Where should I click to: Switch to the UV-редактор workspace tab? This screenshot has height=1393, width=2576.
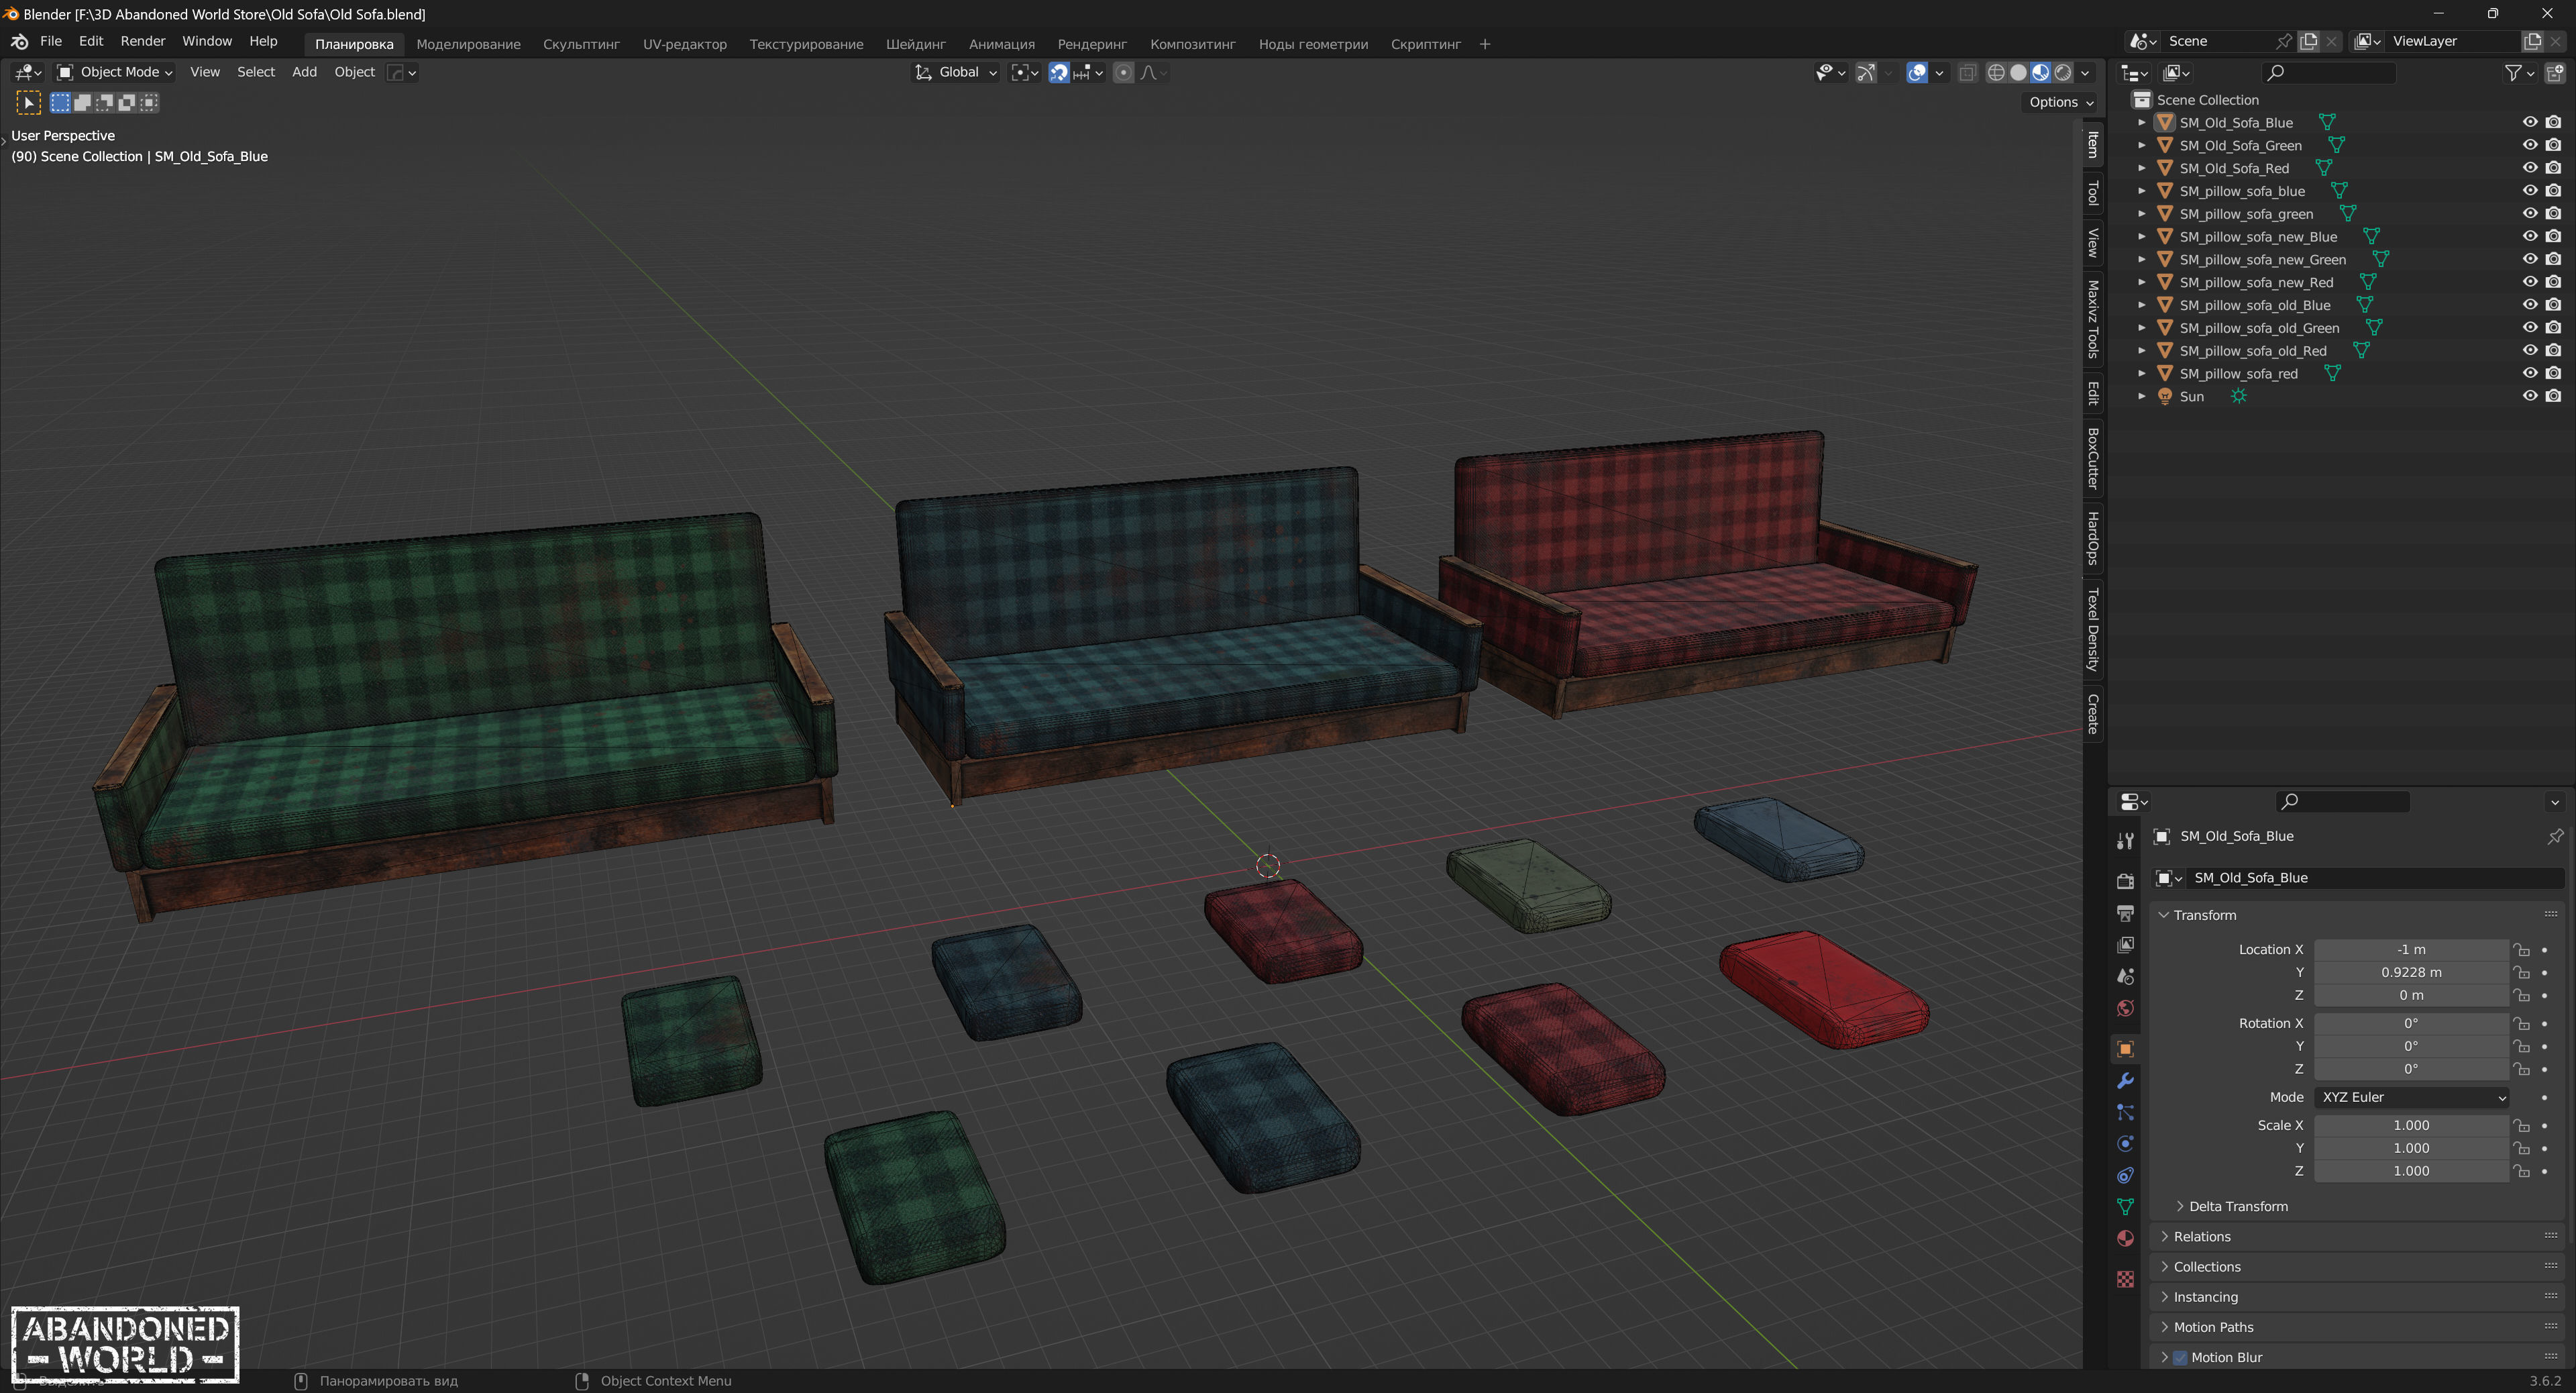pos(684,44)
